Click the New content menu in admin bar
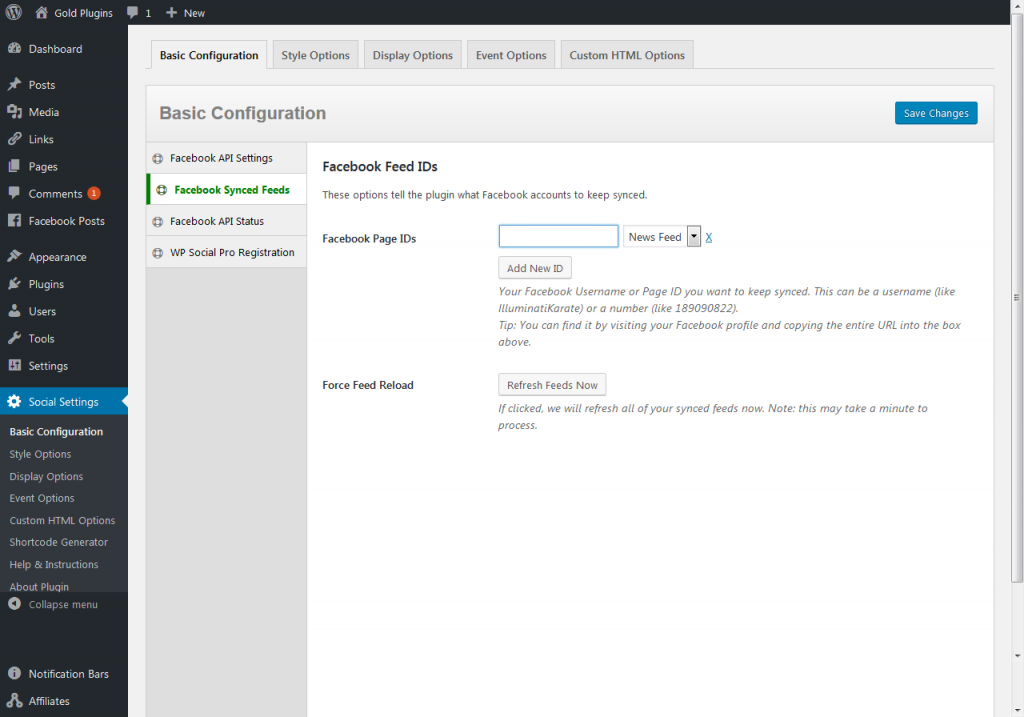Screen dimensions: 1024x717 [185, 13]
